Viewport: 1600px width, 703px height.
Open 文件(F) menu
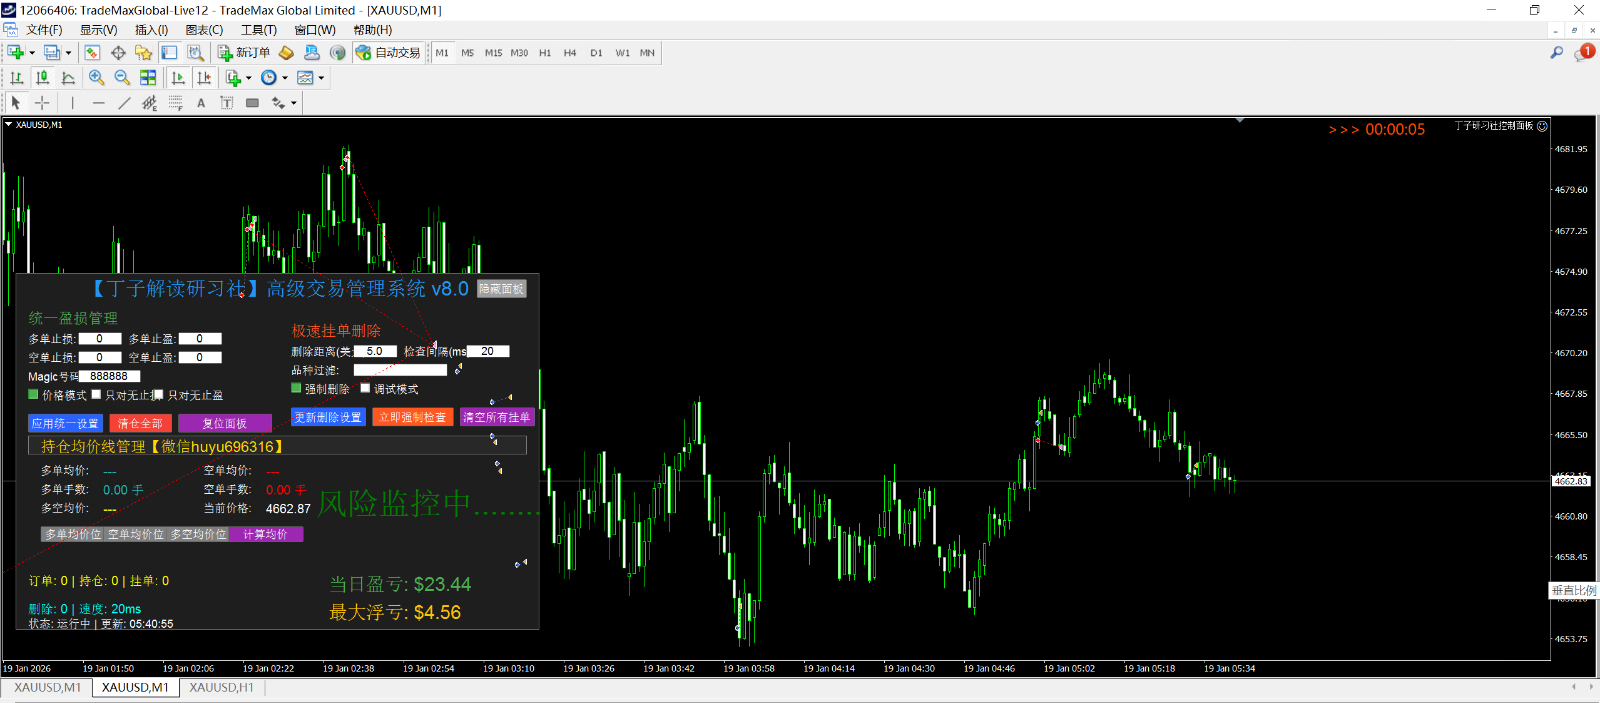pos(44,30)
